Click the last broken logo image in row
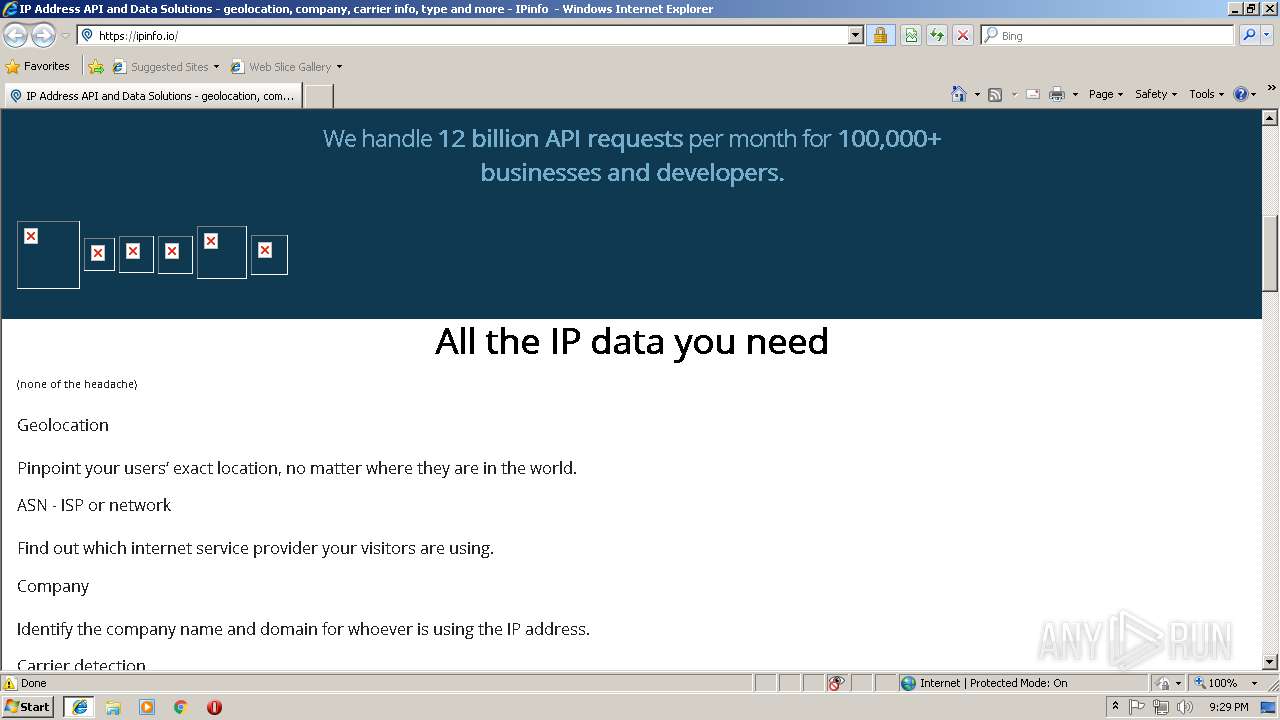Screen dimensions: 1280x720 point(269,255)
